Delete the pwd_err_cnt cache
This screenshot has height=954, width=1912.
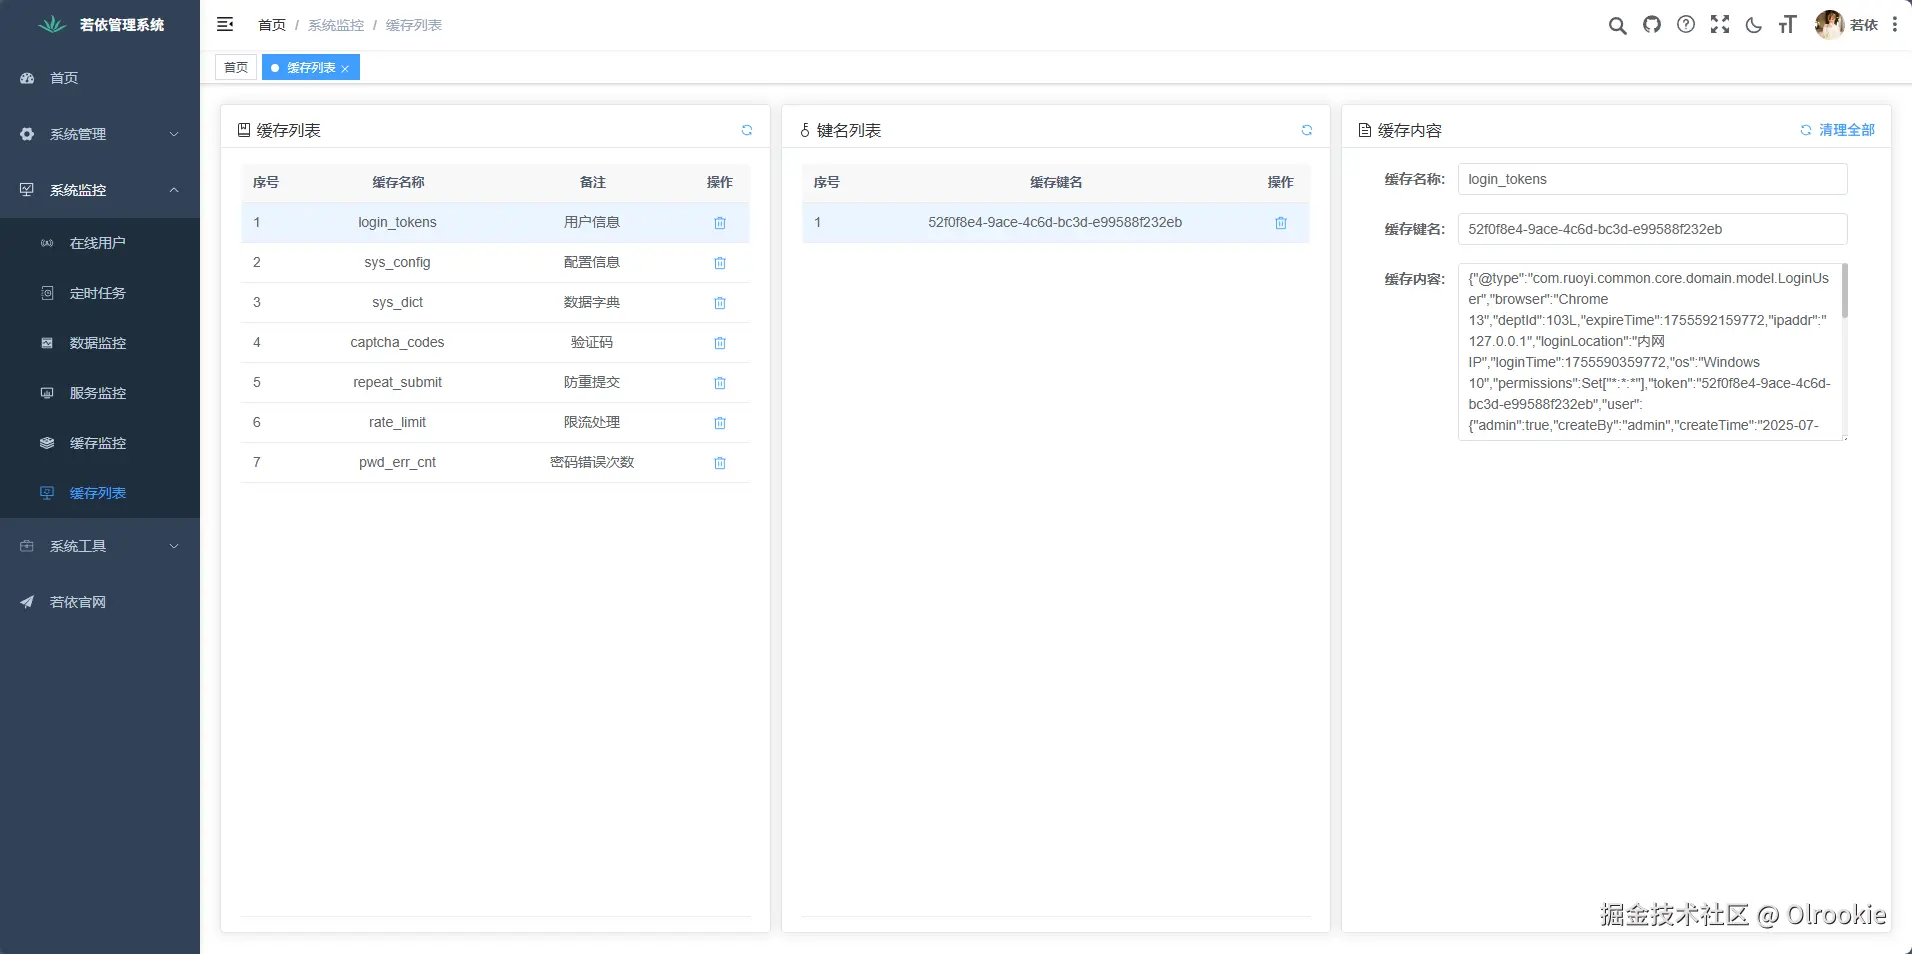(720, 463)
